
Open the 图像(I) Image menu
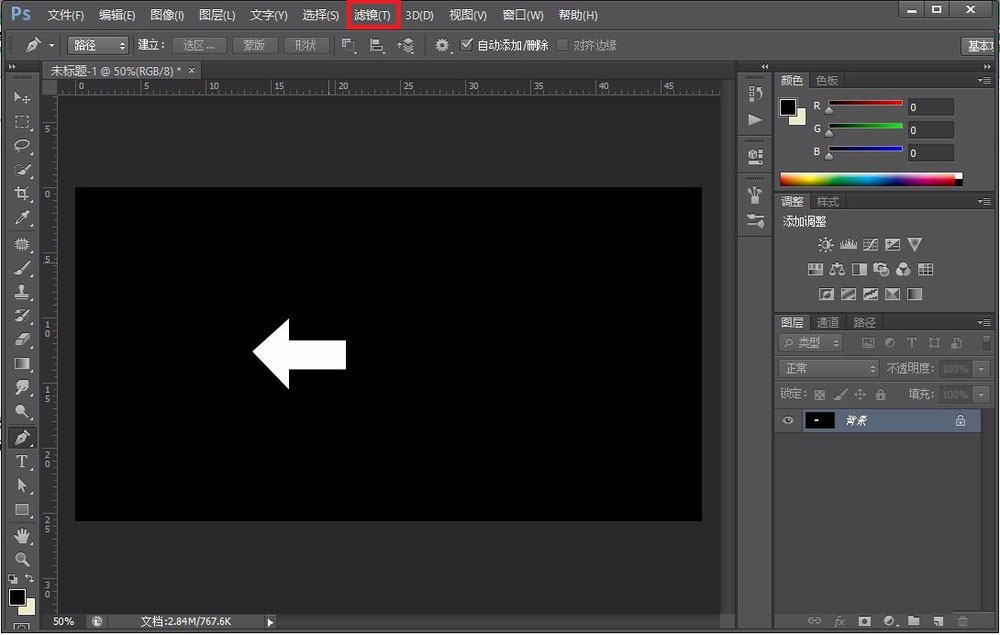coord(167,15)
